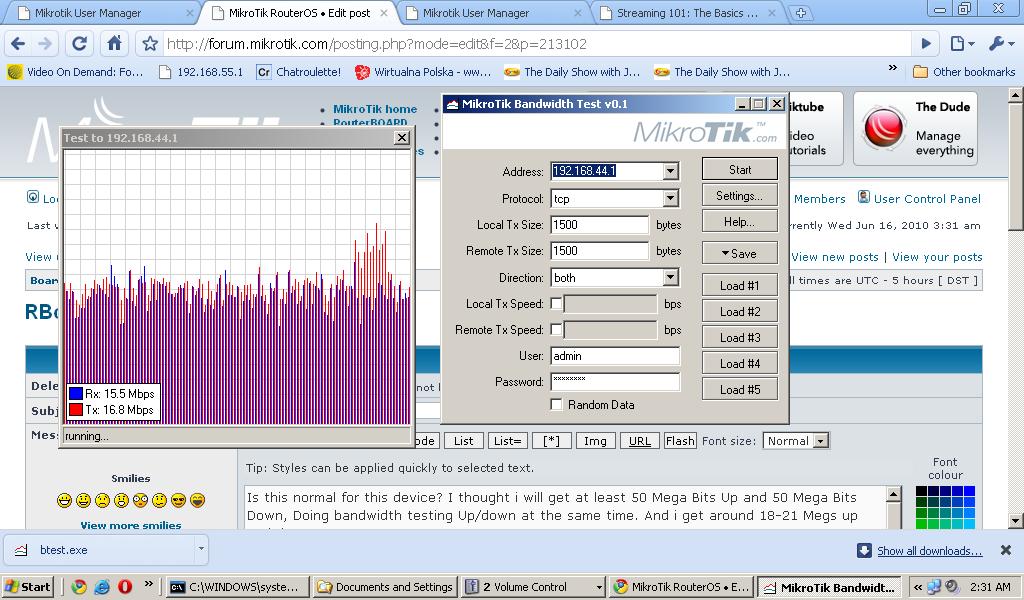Click the Start button in Bandwidth Test
Image resolution: width=1024 pixels, height=600 pixels.
tap(740, 169)
